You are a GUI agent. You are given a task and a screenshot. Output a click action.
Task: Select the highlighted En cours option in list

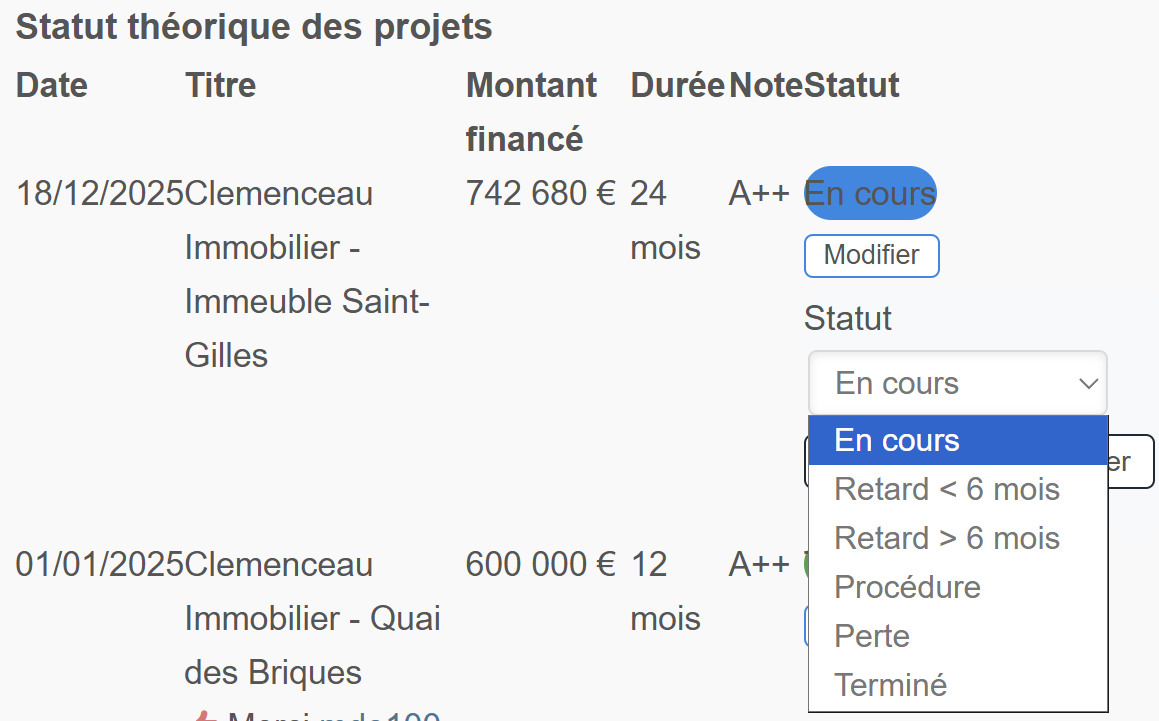click(x=958, y=441)
